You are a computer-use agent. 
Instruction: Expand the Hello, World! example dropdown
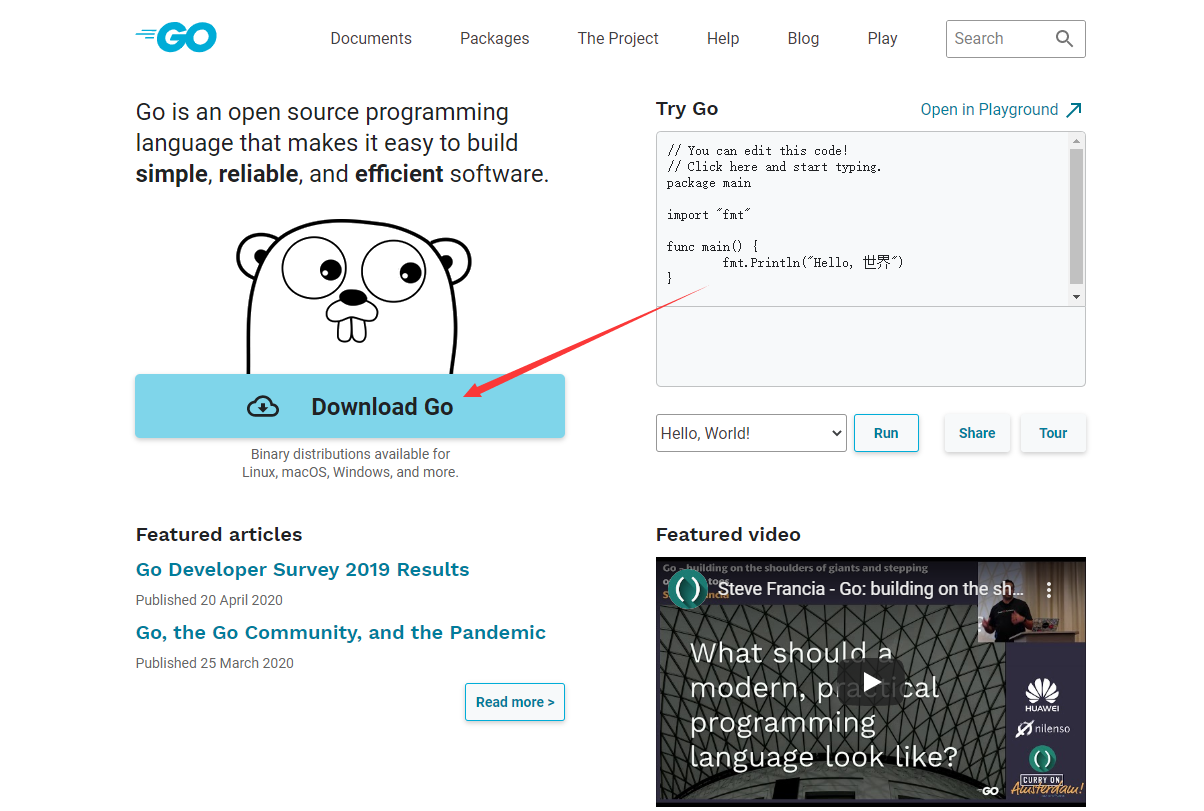coord(751,433)
